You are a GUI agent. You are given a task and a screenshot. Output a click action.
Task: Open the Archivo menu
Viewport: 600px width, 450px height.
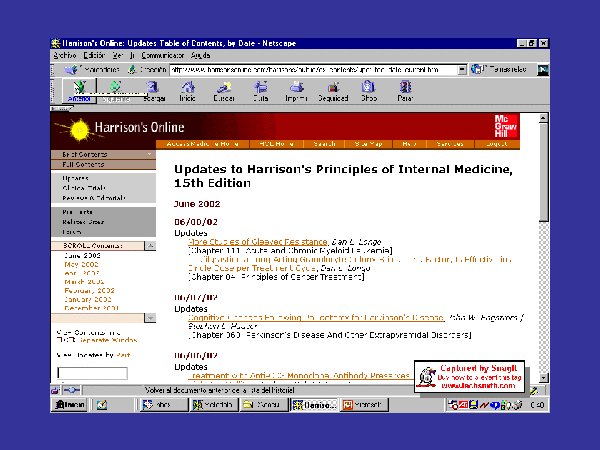pyautogui.click(x=65, y=55)
